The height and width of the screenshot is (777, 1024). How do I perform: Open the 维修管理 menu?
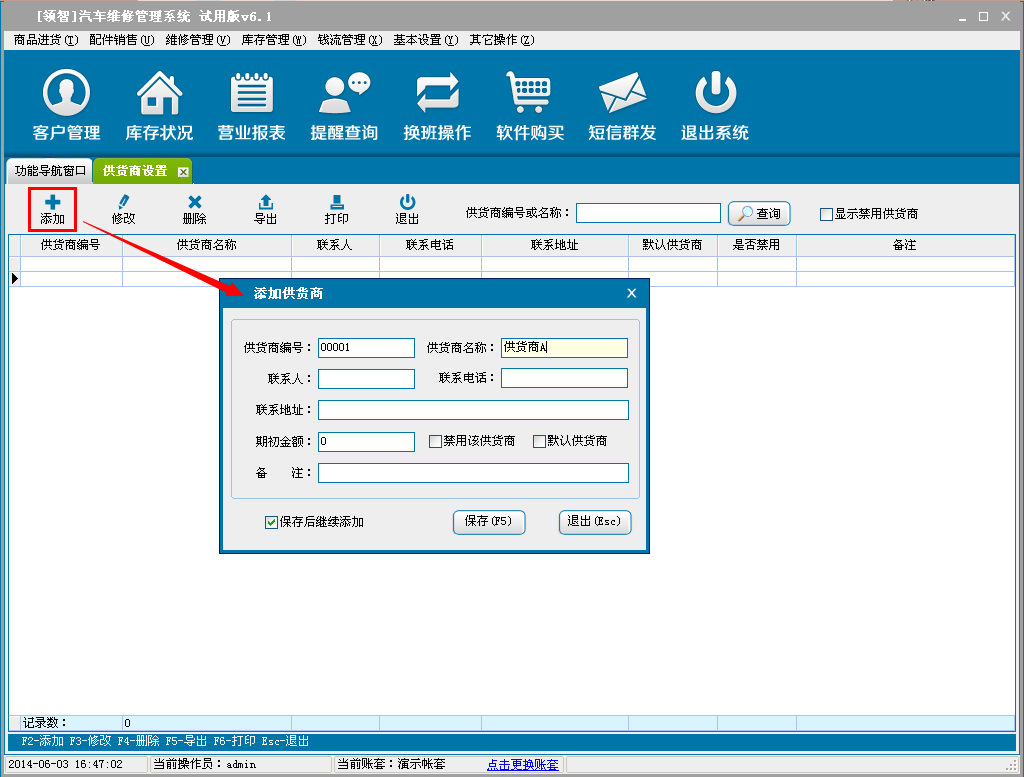coord(197,40)
